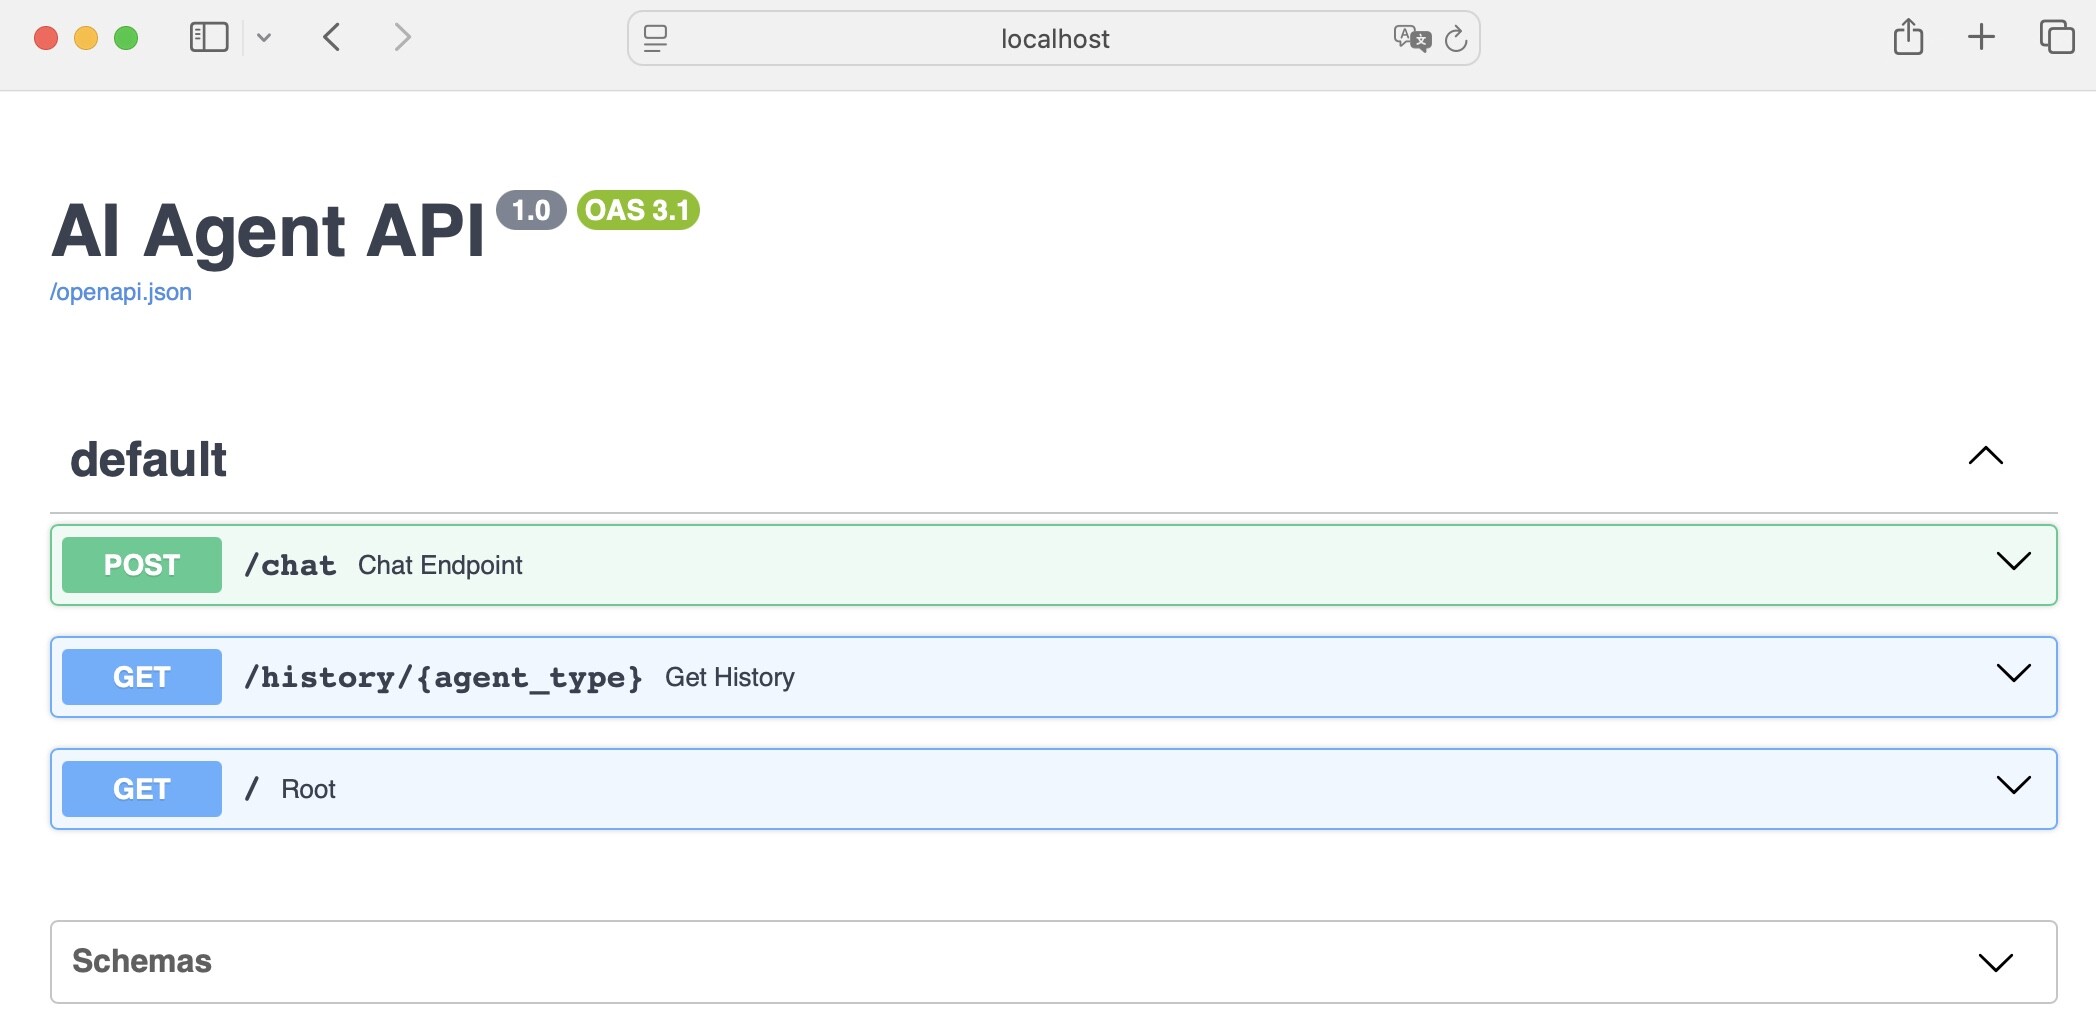Go forward to the next page
This screenshot has width=2096, height=1036.
[402, 38]
